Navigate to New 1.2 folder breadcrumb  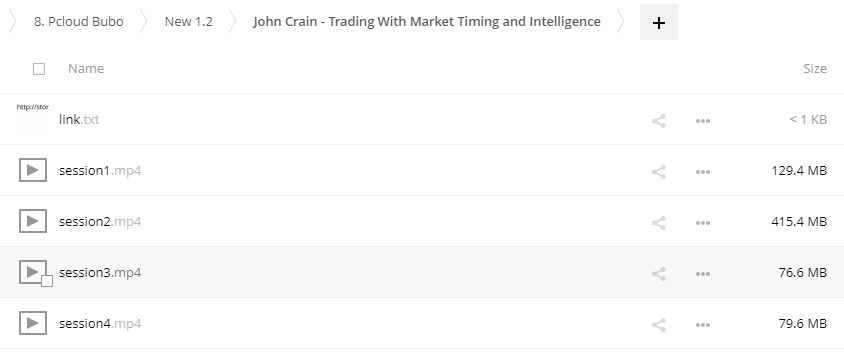coord(188,22)
